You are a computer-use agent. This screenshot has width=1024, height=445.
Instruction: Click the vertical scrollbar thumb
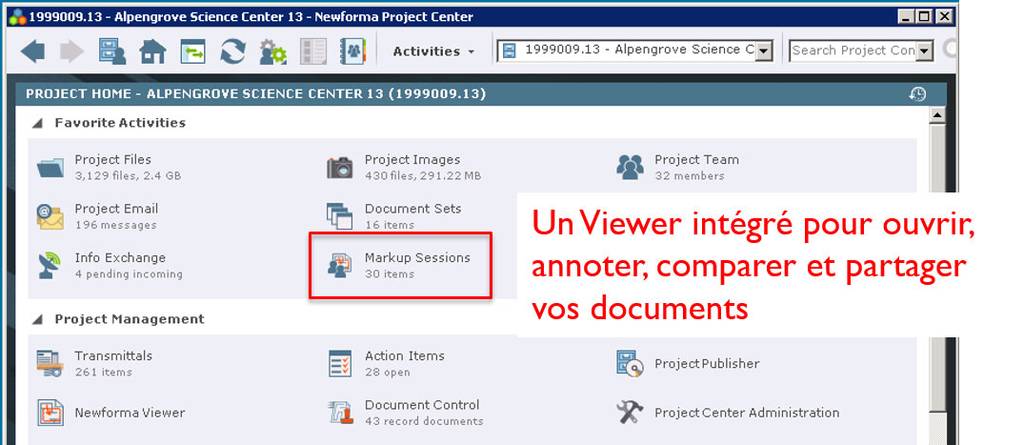[937, 268]
